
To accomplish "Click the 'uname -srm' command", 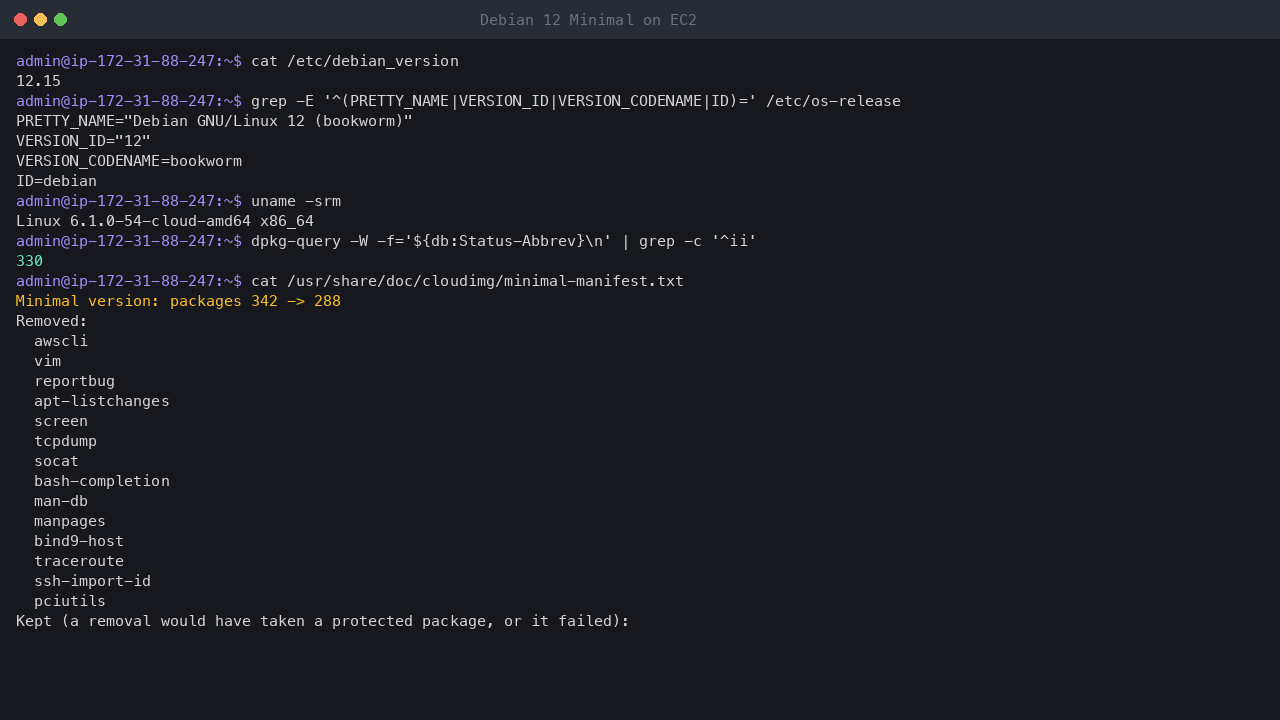I will point(296,201).
